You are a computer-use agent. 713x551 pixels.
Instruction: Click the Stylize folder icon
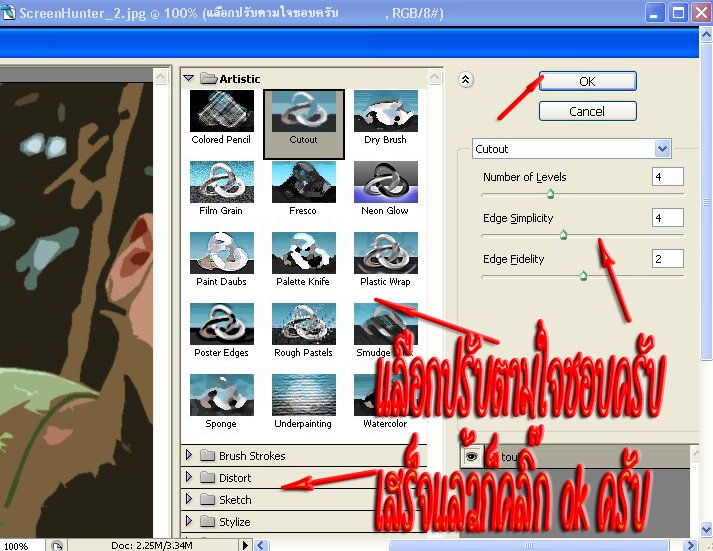pyautogui.click(x=207, y=521)
